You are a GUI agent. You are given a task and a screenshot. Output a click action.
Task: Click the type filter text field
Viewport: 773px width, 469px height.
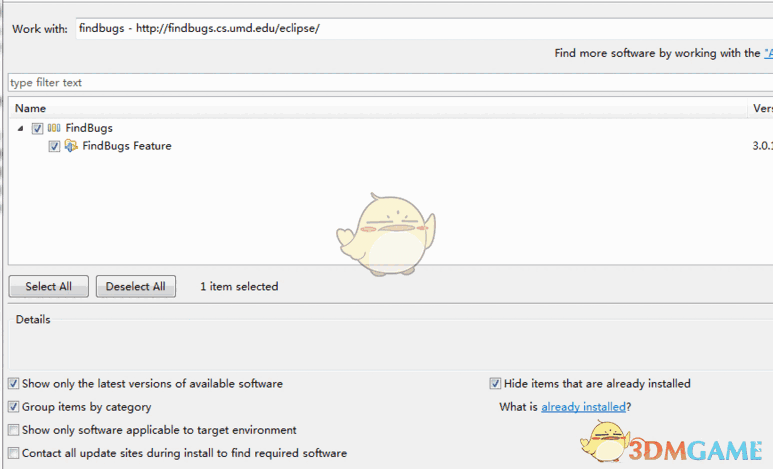(x=390, y=82)
